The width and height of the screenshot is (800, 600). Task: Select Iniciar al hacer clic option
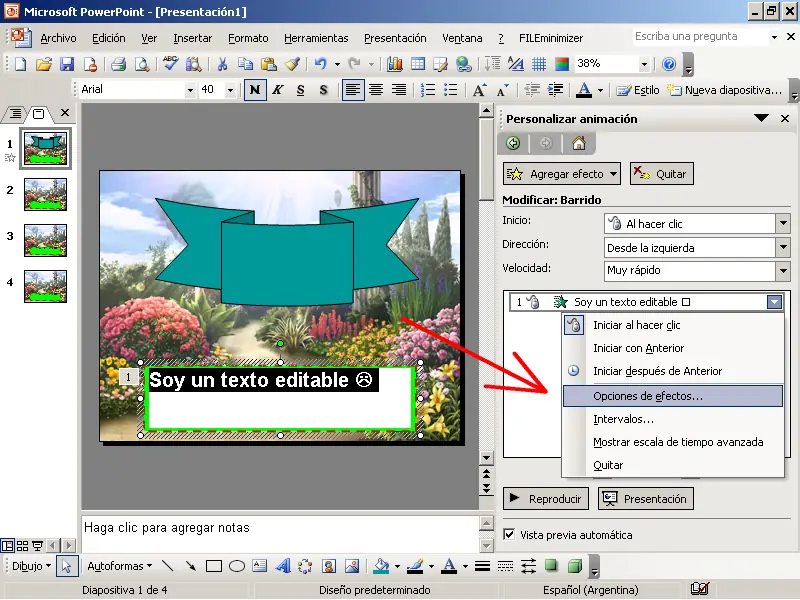[x=636, y=325]
